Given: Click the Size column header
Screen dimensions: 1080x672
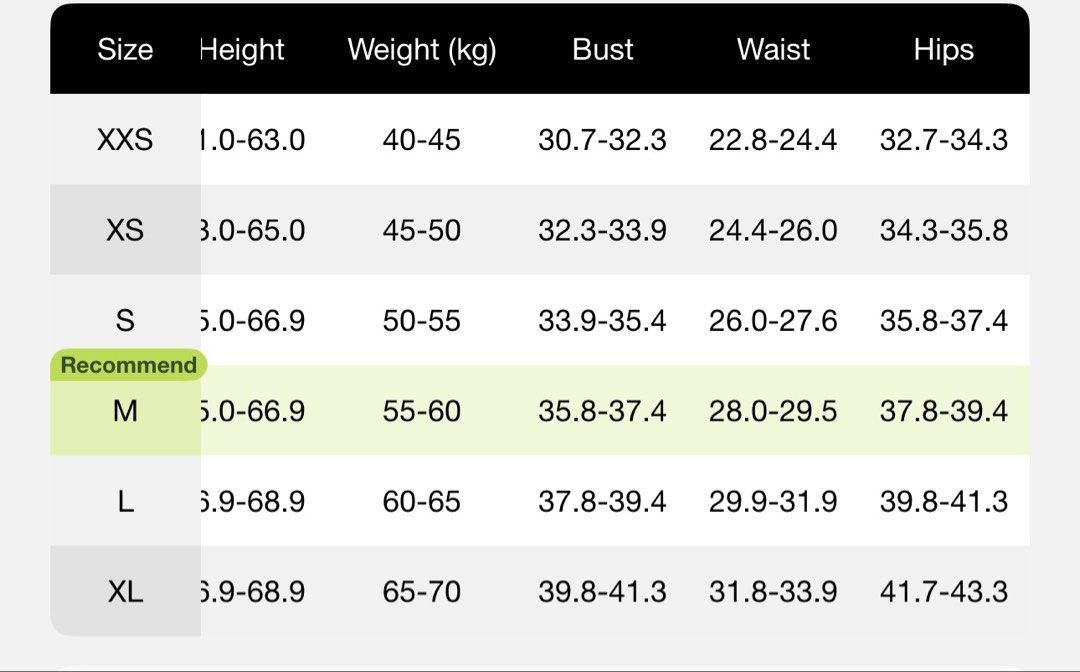Looking at the screenshot, I should pos(125,50).
